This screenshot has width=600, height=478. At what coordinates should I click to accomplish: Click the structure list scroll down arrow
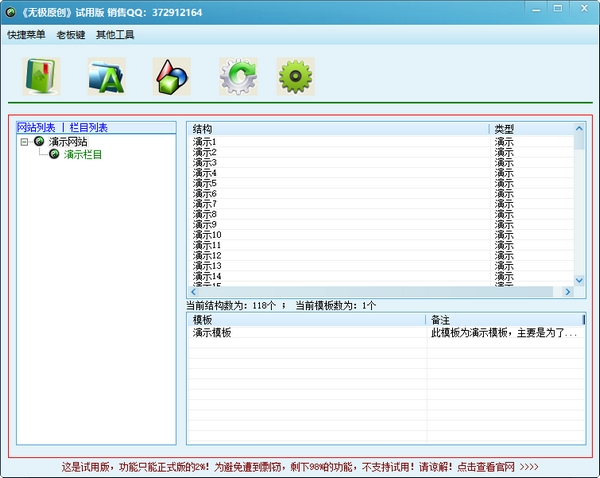click(x=579, y=281)
